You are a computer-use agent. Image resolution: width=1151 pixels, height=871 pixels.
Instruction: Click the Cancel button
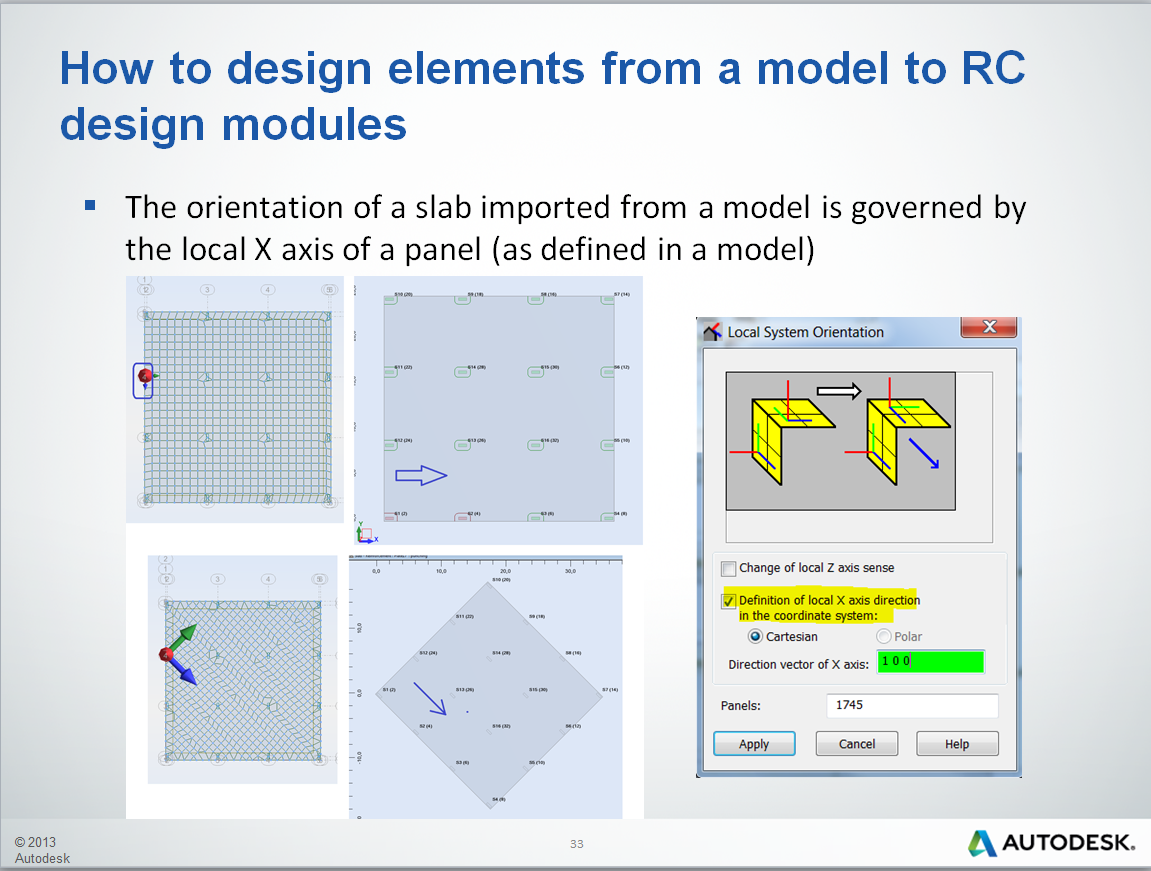[x=857, y=743]
